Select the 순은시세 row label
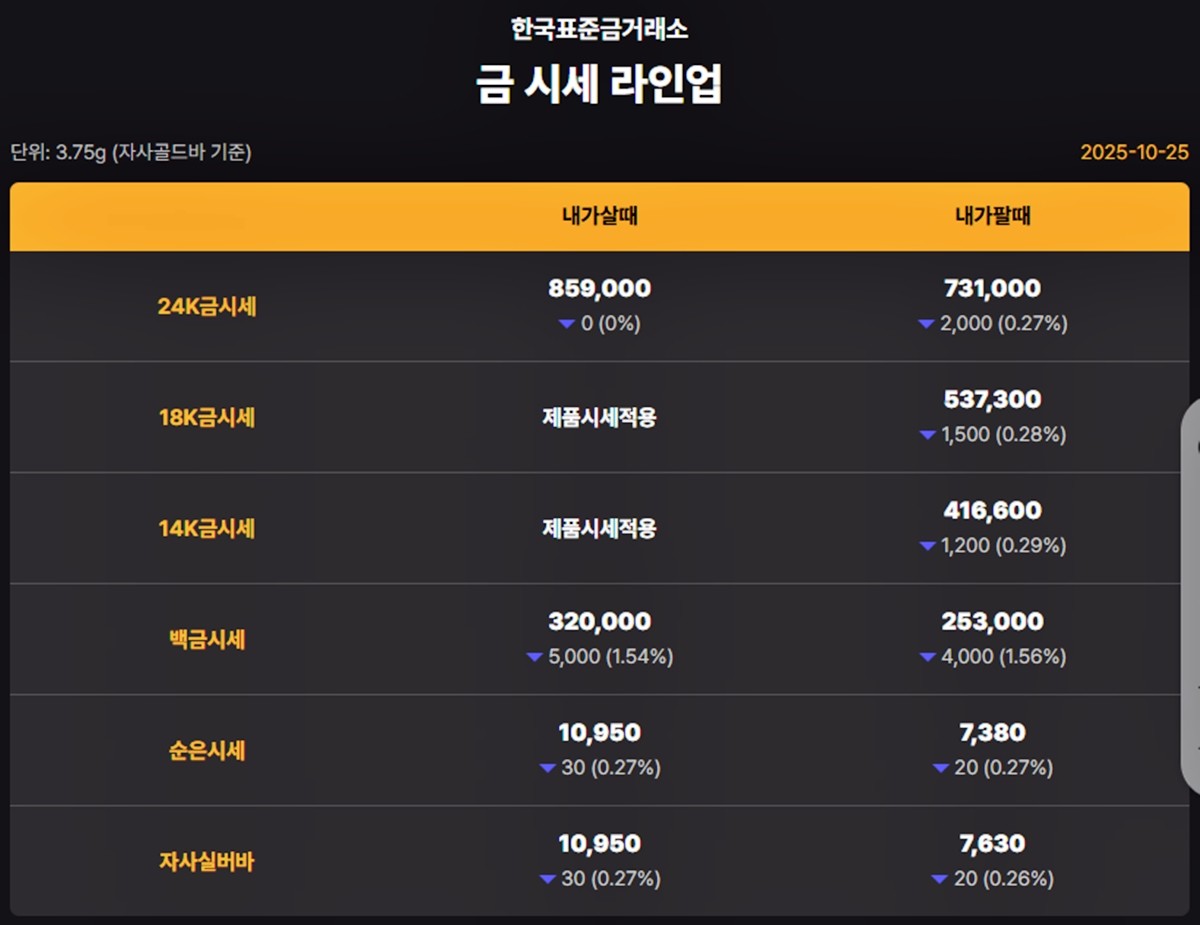Screen dimensions: 1200x925 click(x=207, y=751)
